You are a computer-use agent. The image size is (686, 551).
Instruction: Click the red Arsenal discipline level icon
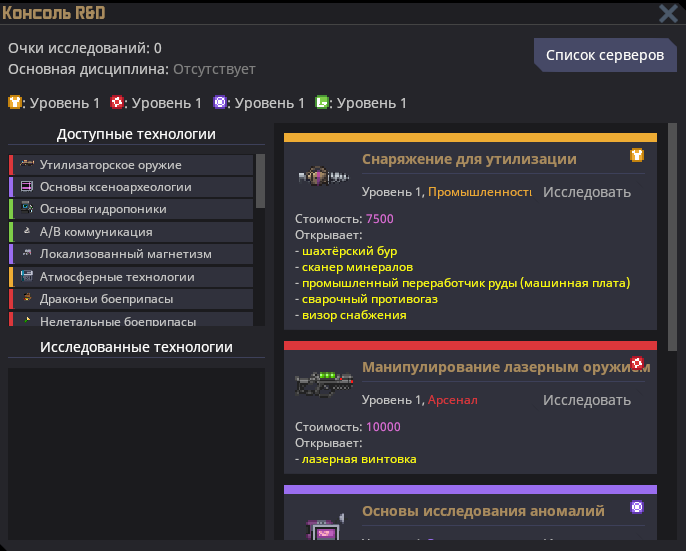(117, 103)
